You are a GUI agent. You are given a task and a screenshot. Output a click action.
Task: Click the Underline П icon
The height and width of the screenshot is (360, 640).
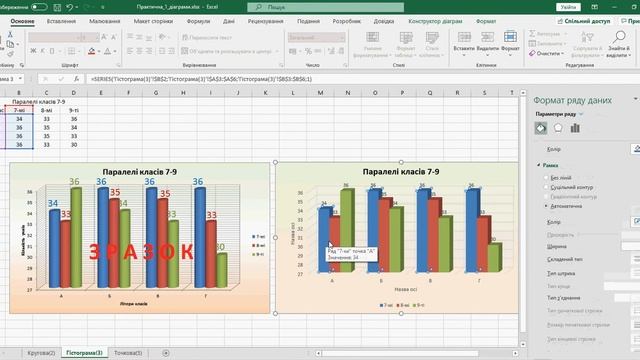coord(52,51)
